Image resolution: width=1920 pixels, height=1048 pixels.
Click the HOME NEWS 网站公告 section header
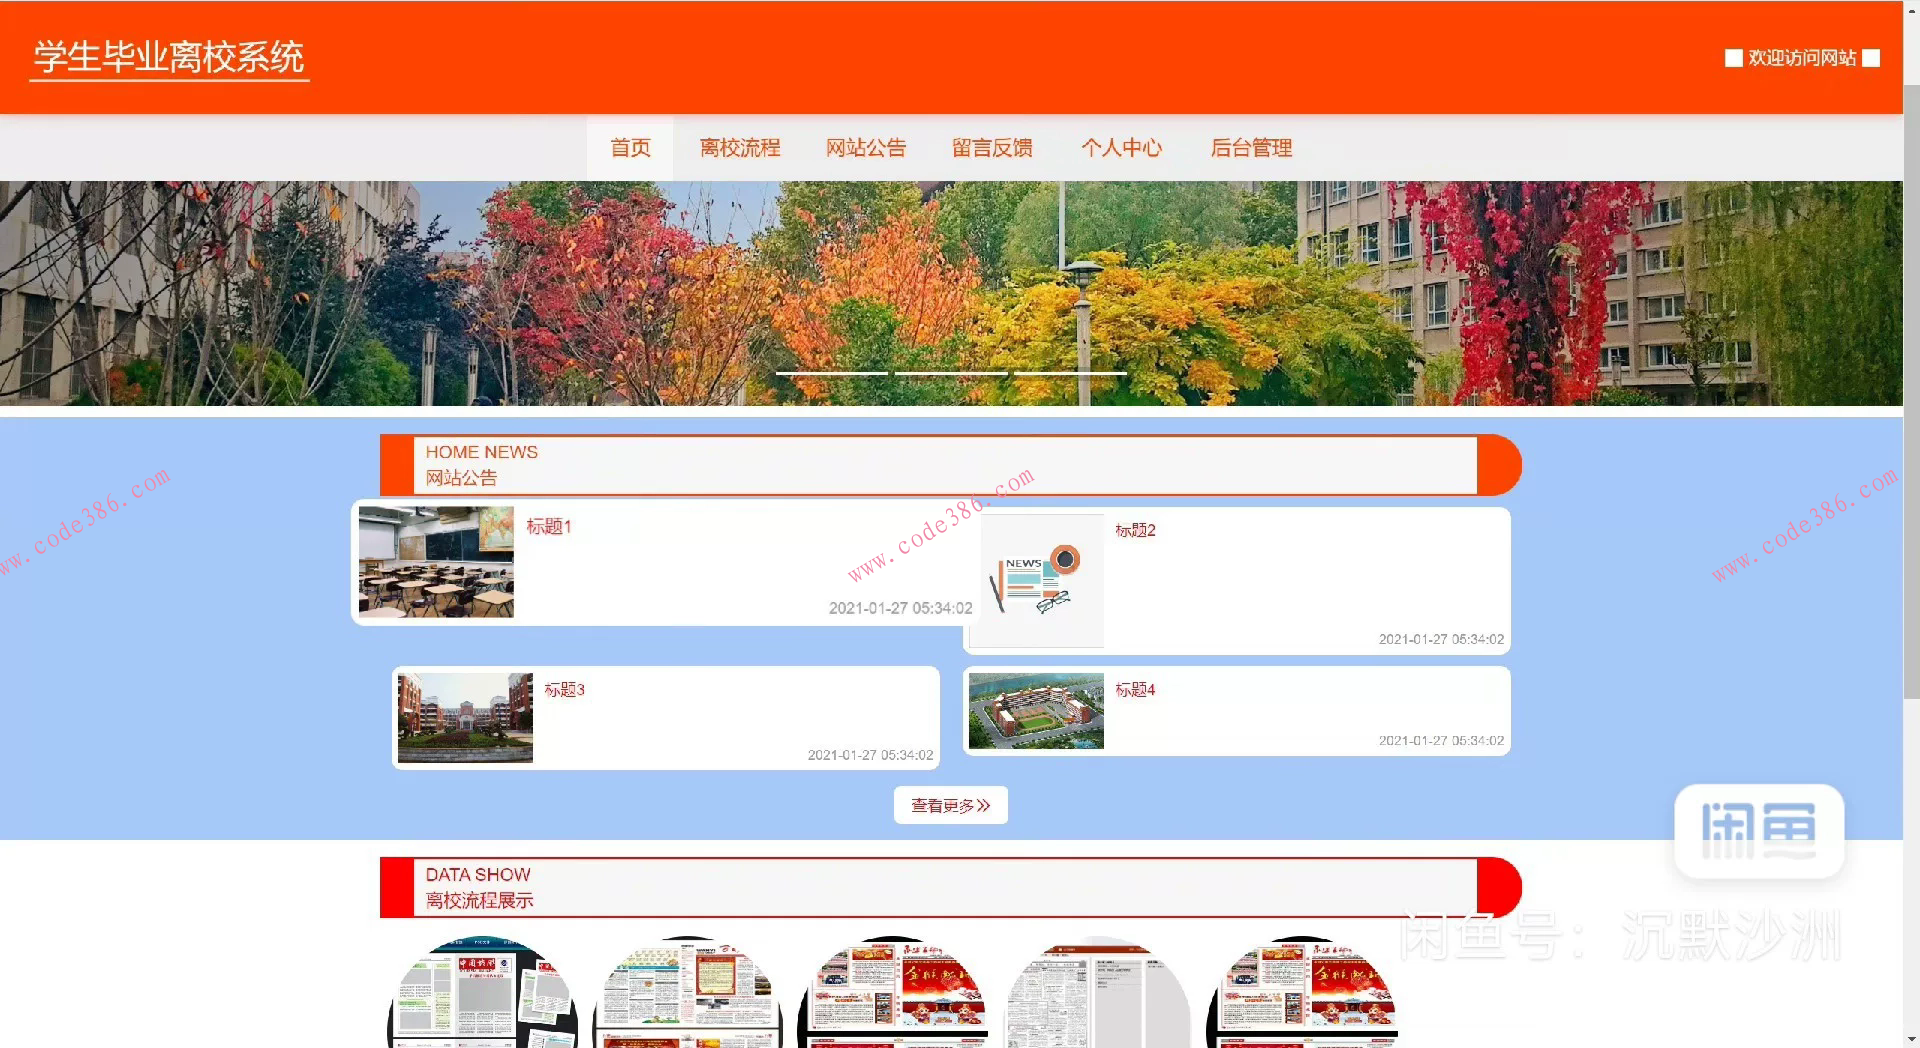point(950,465)
